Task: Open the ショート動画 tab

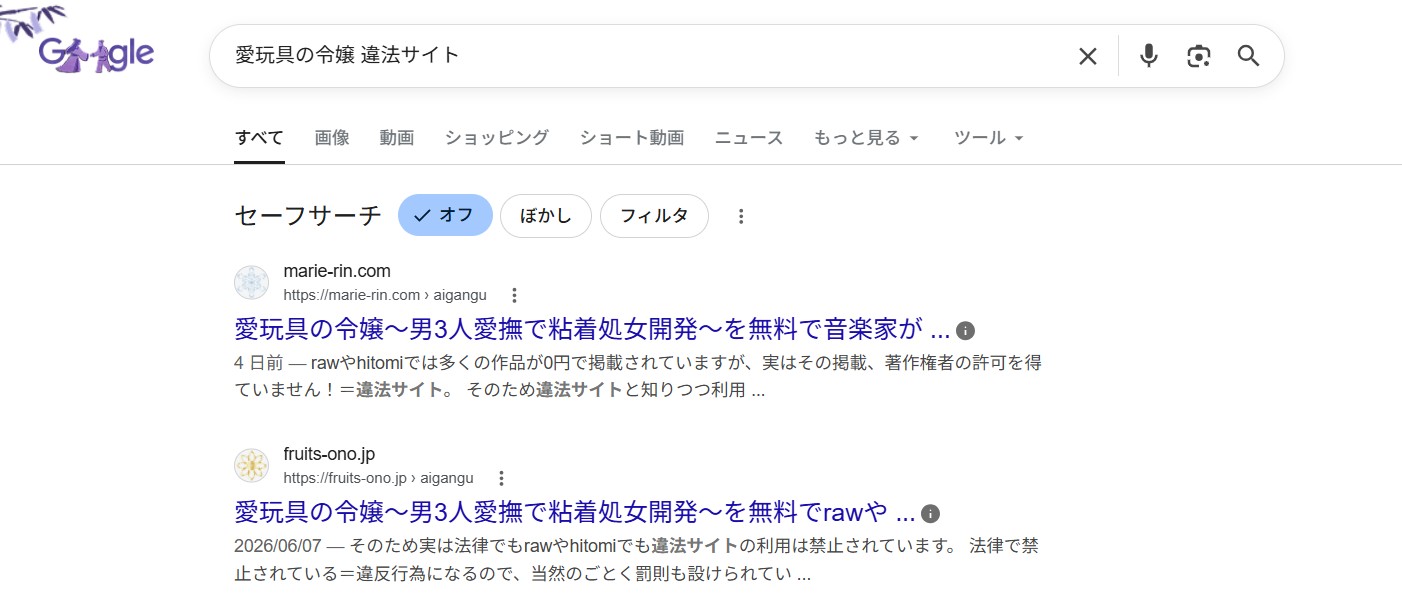Action: (632, 138)
